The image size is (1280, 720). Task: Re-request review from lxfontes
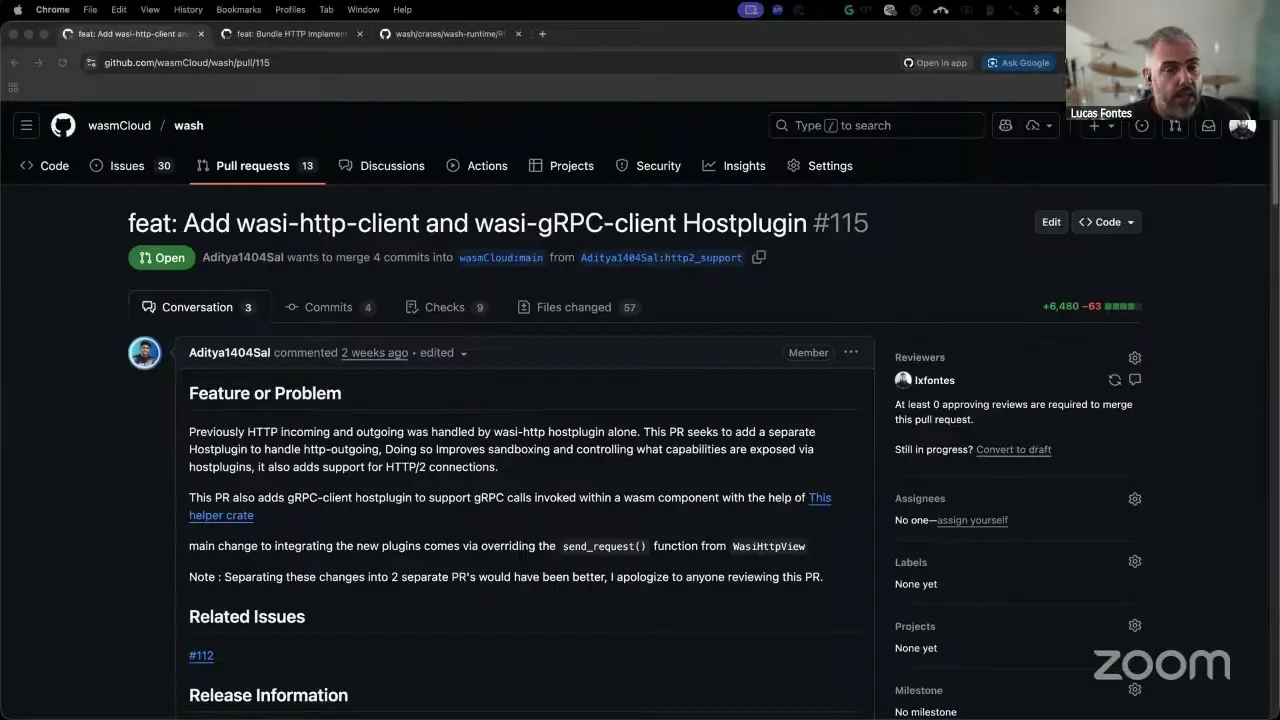tap(1114, 380)
